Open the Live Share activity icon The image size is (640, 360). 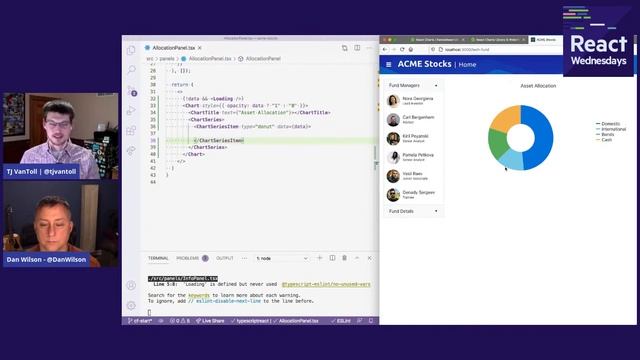tap(131, 151)
